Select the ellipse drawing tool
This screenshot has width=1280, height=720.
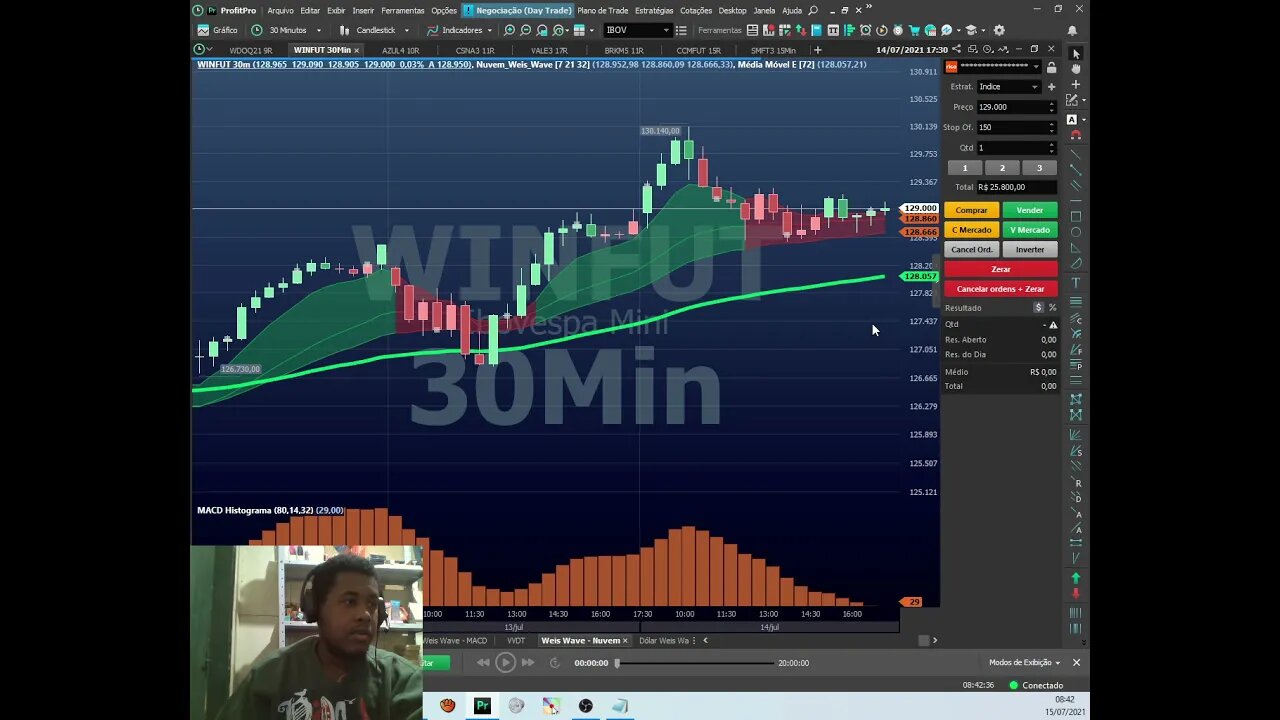tap(1076, 232)
